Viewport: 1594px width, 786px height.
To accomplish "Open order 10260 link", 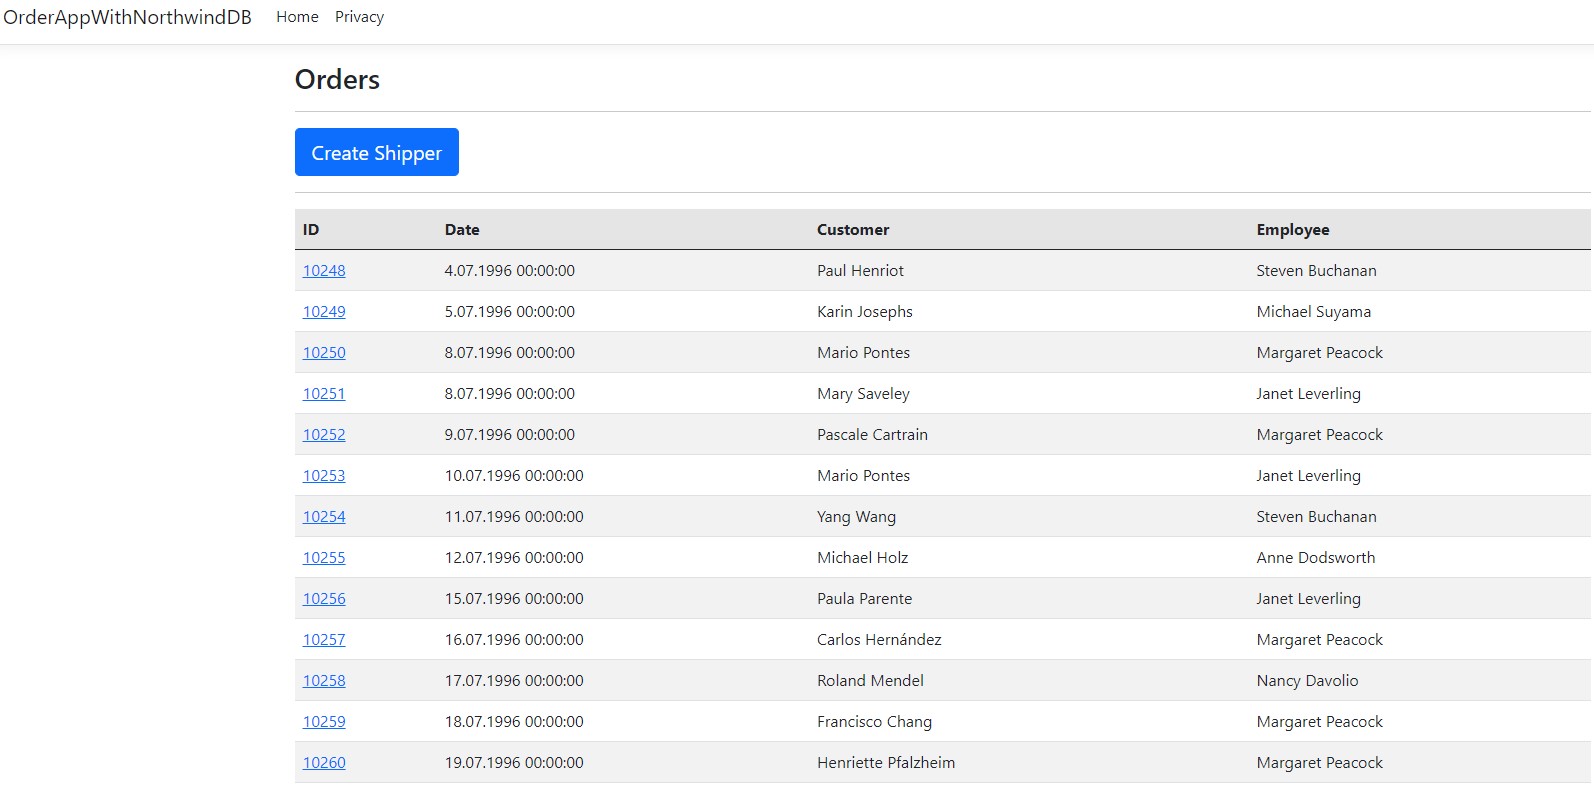I will pos(324,763).
